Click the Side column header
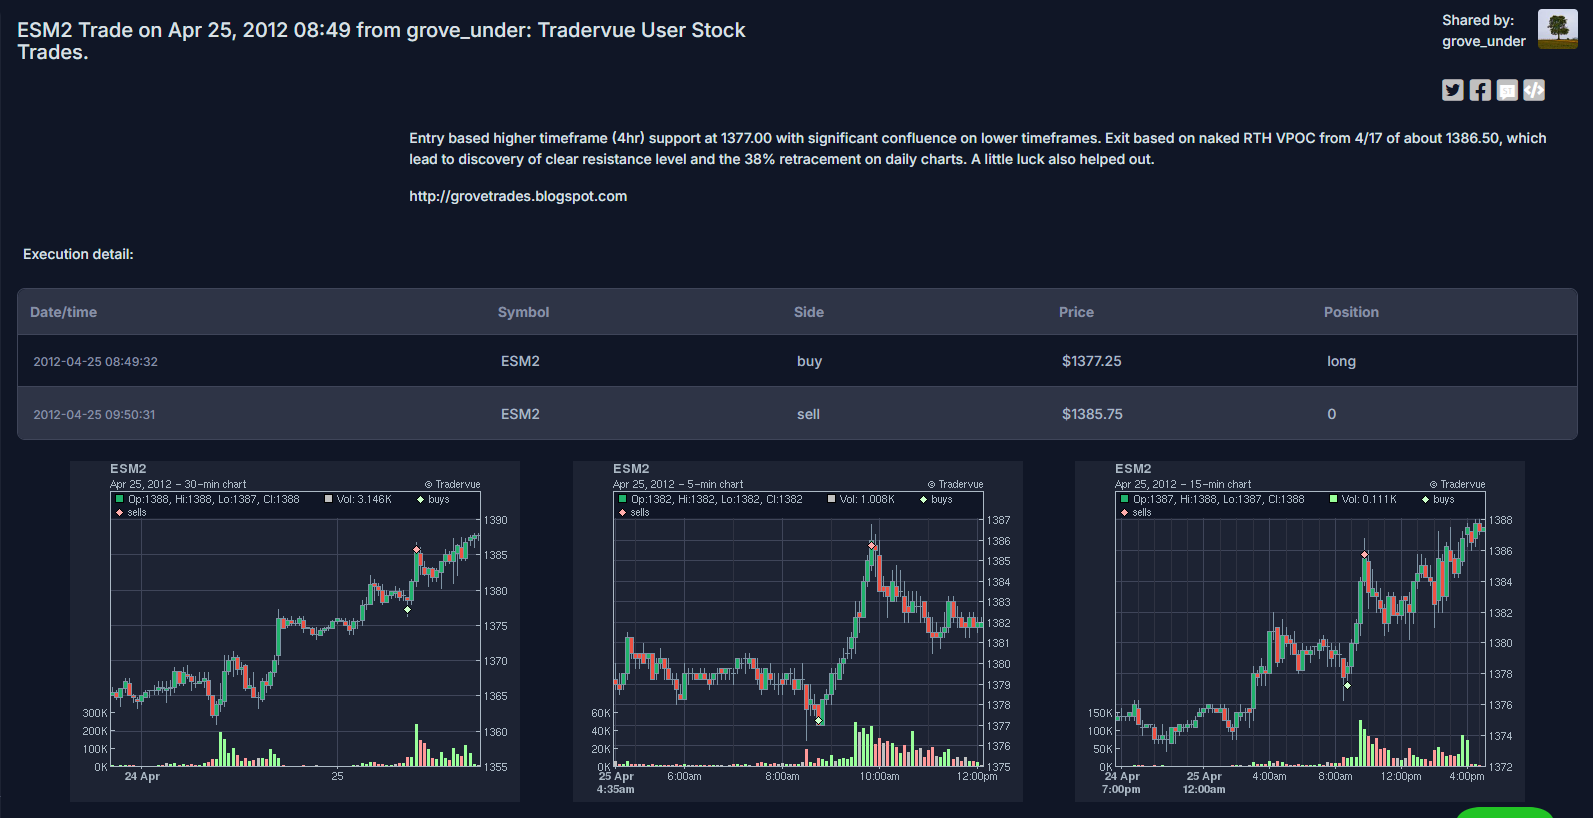 [x=809, y=312]
